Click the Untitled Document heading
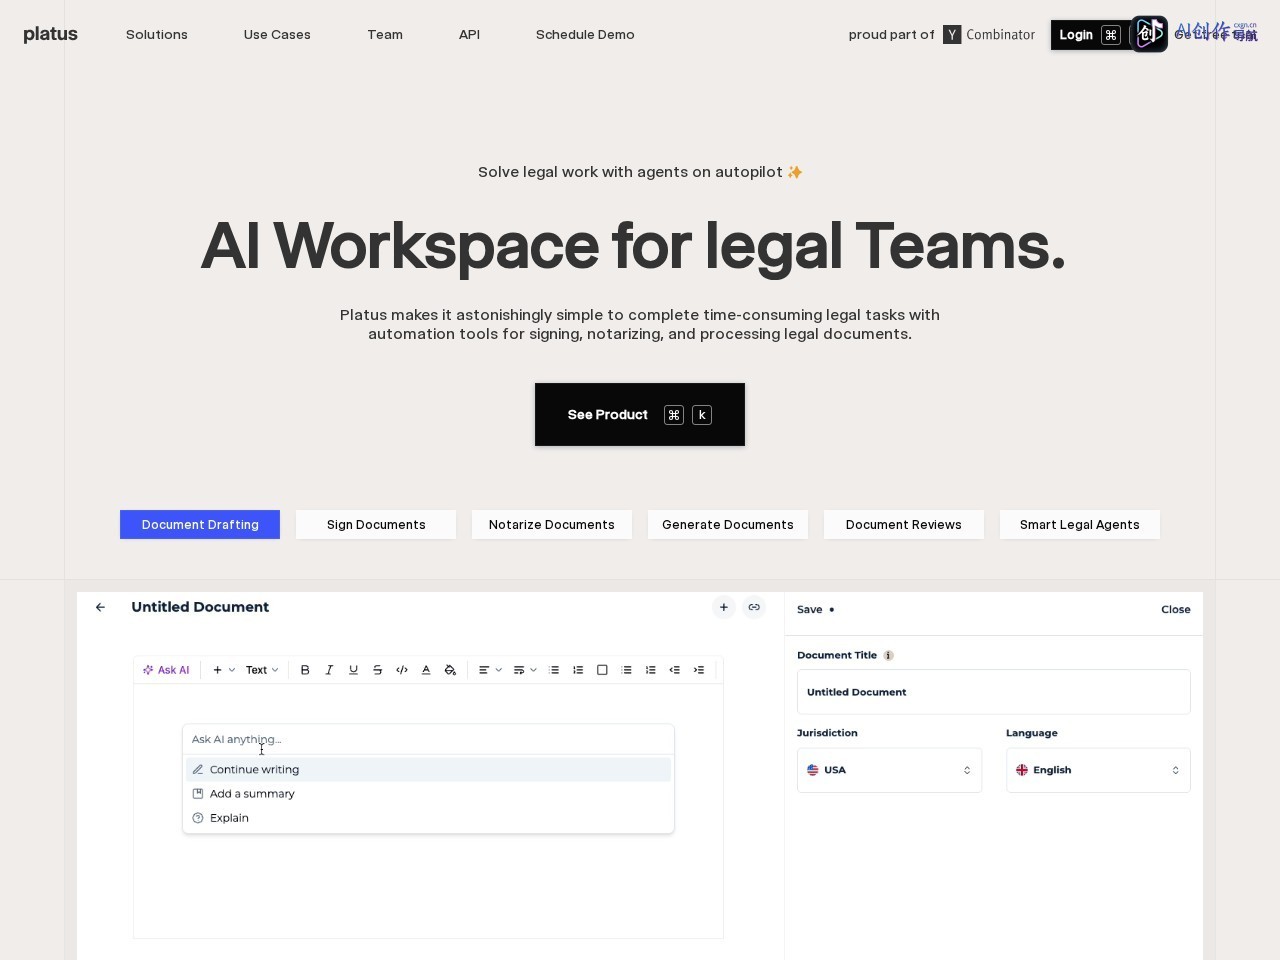Screen dimensions: 1280x960 coord(200,607)
